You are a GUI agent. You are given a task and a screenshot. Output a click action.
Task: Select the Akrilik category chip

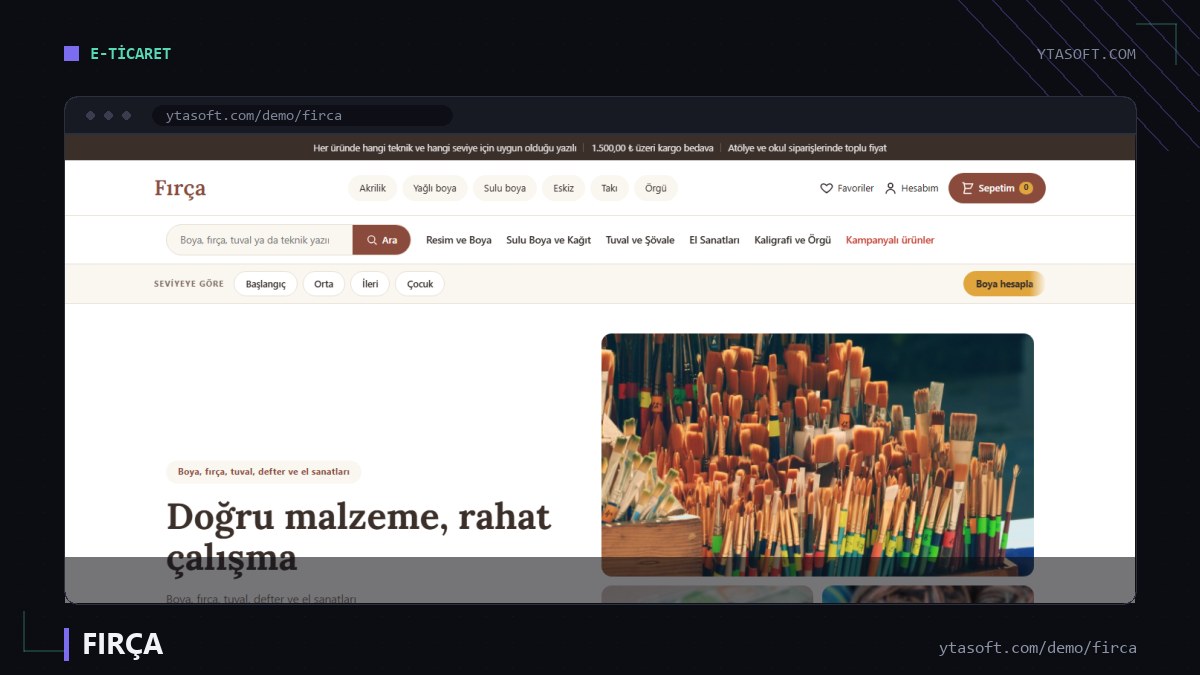click(372, 188)
